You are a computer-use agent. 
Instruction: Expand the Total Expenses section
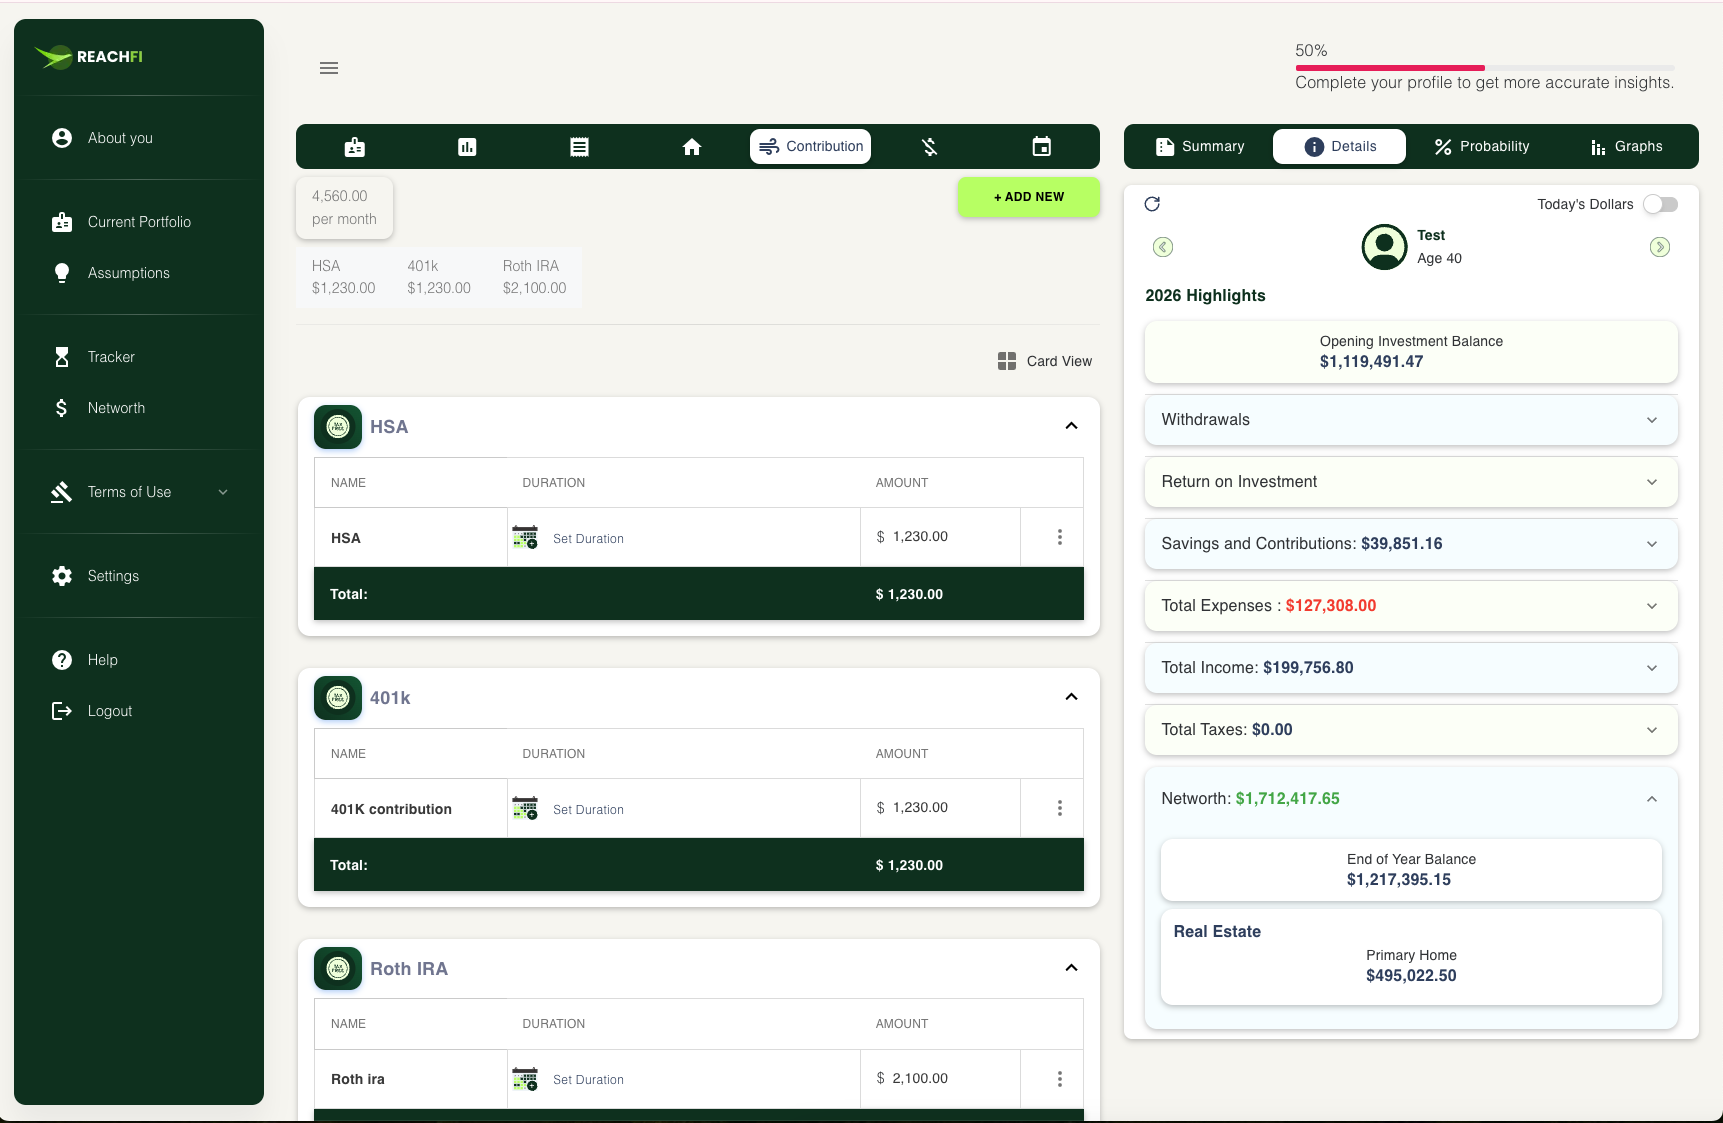1410,606
